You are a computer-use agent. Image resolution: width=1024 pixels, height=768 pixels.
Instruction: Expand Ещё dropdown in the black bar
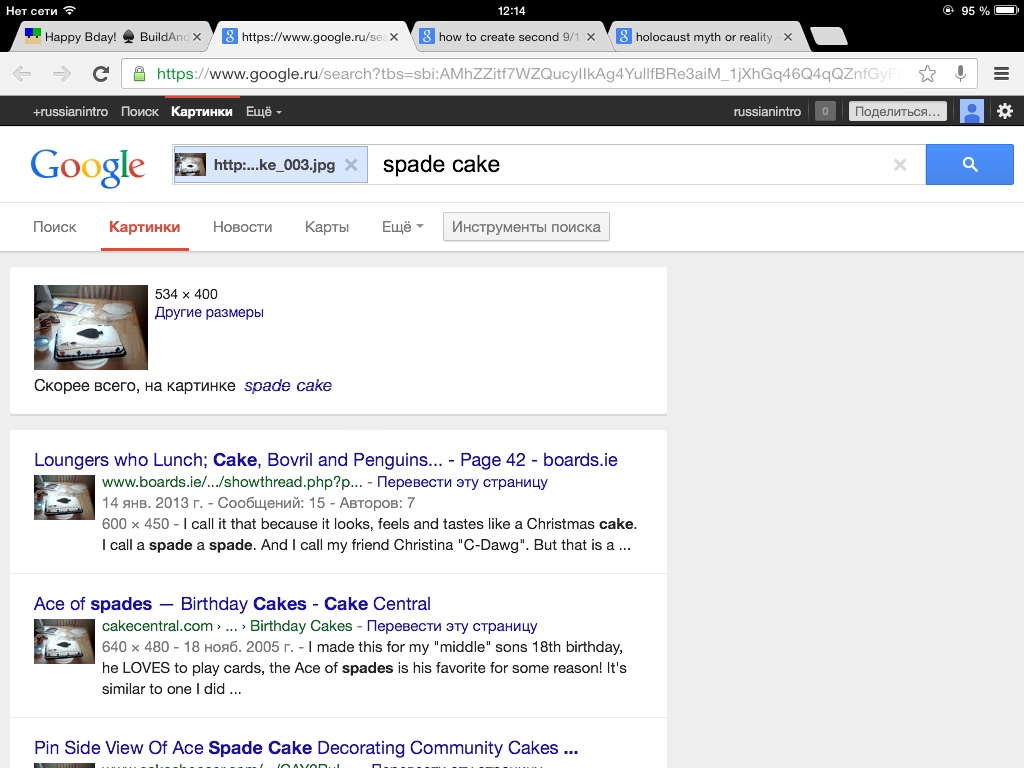(x=264, y=112)
